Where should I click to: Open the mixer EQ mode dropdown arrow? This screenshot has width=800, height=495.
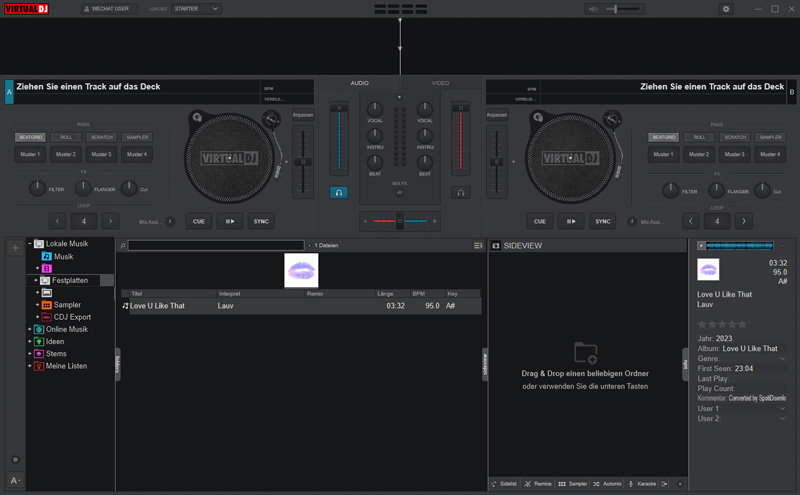pos(399,97)
